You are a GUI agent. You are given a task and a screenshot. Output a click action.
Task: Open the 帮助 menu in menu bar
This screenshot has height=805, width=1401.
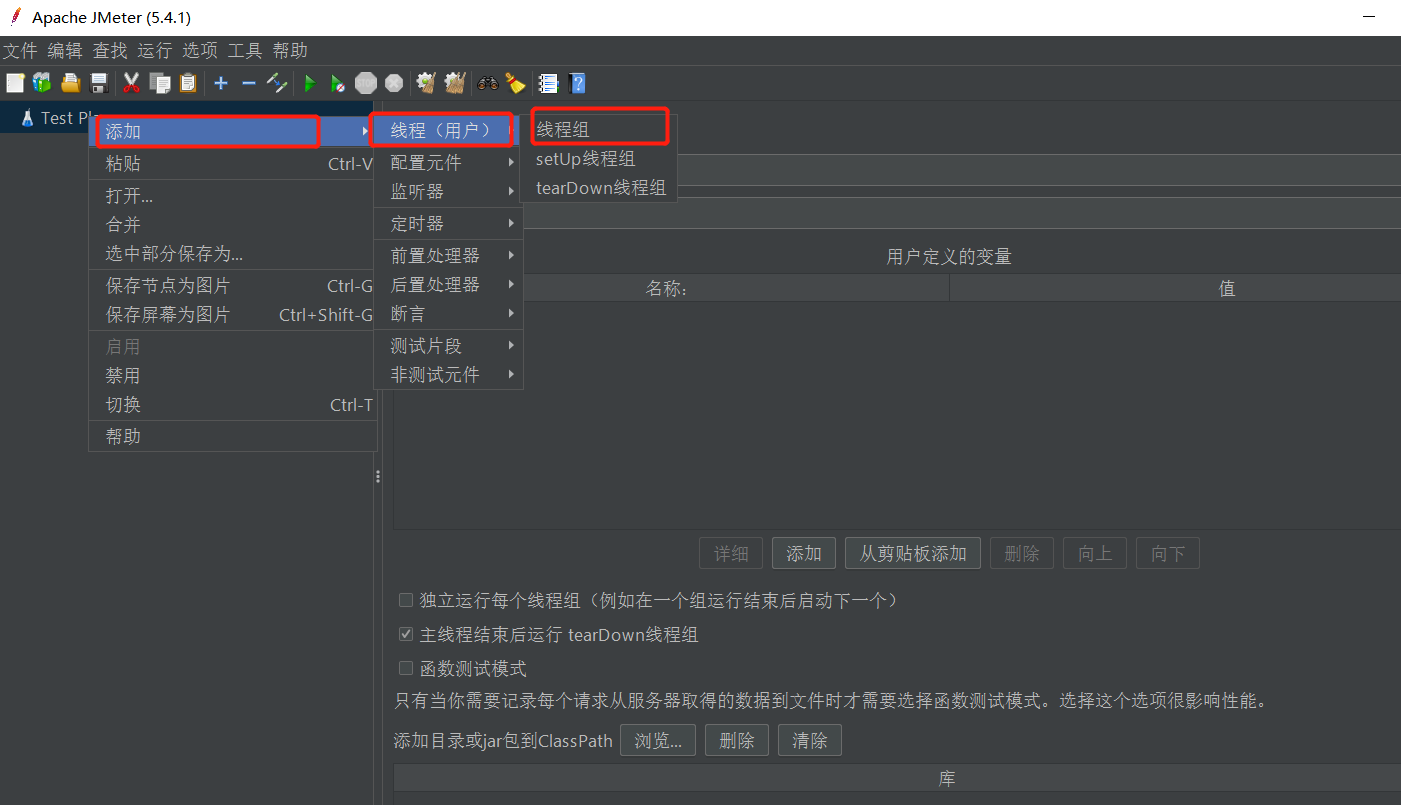click(x=290, y=51)
